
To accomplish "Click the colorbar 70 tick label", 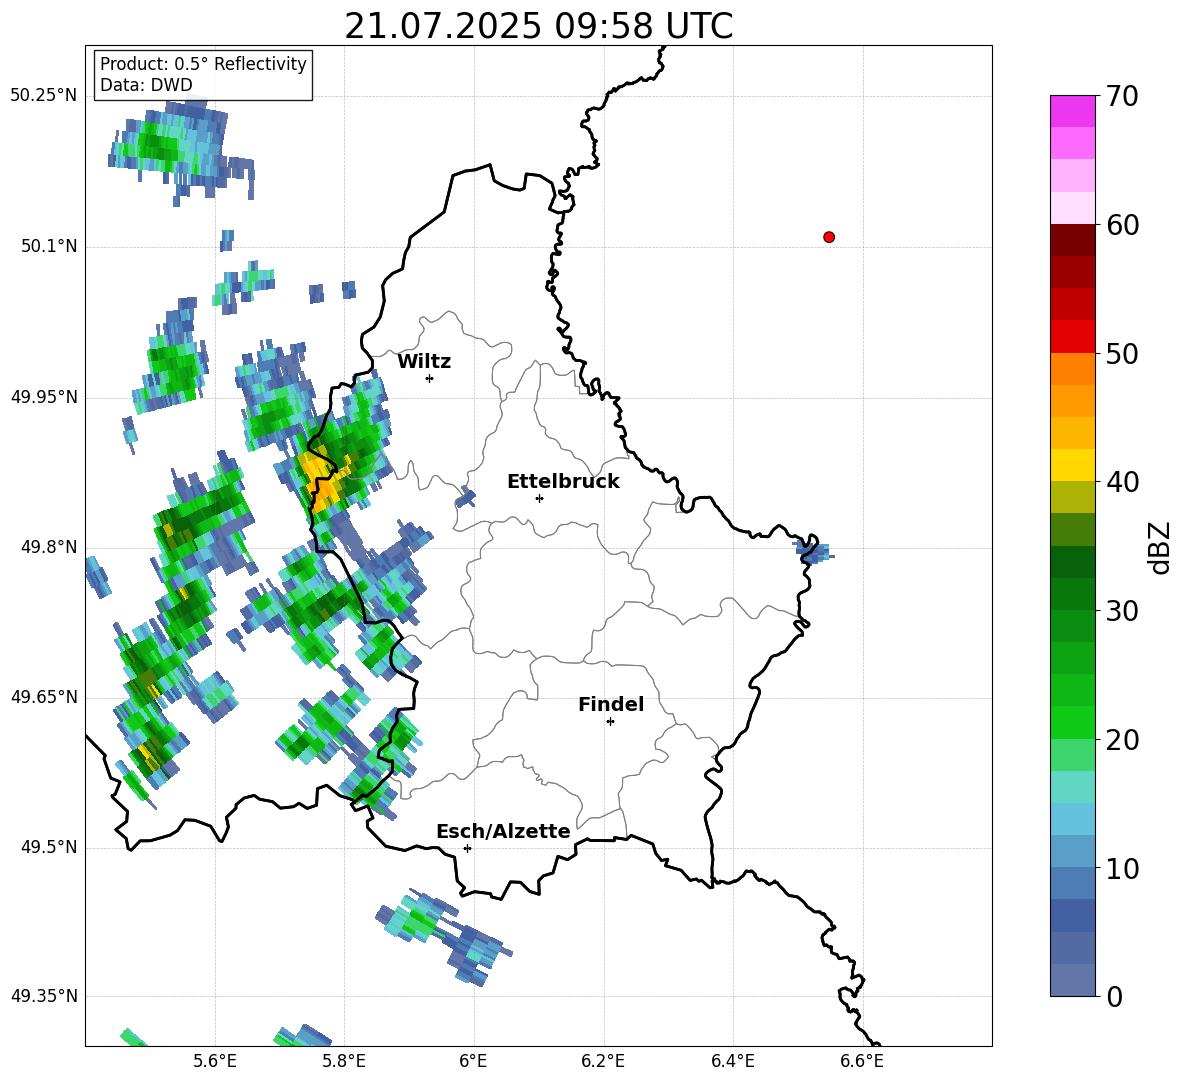I will click(1122, 96).
